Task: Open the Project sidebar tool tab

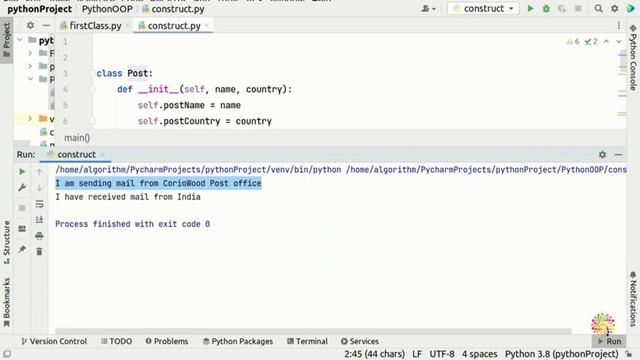Action: (x=7, y=41)
